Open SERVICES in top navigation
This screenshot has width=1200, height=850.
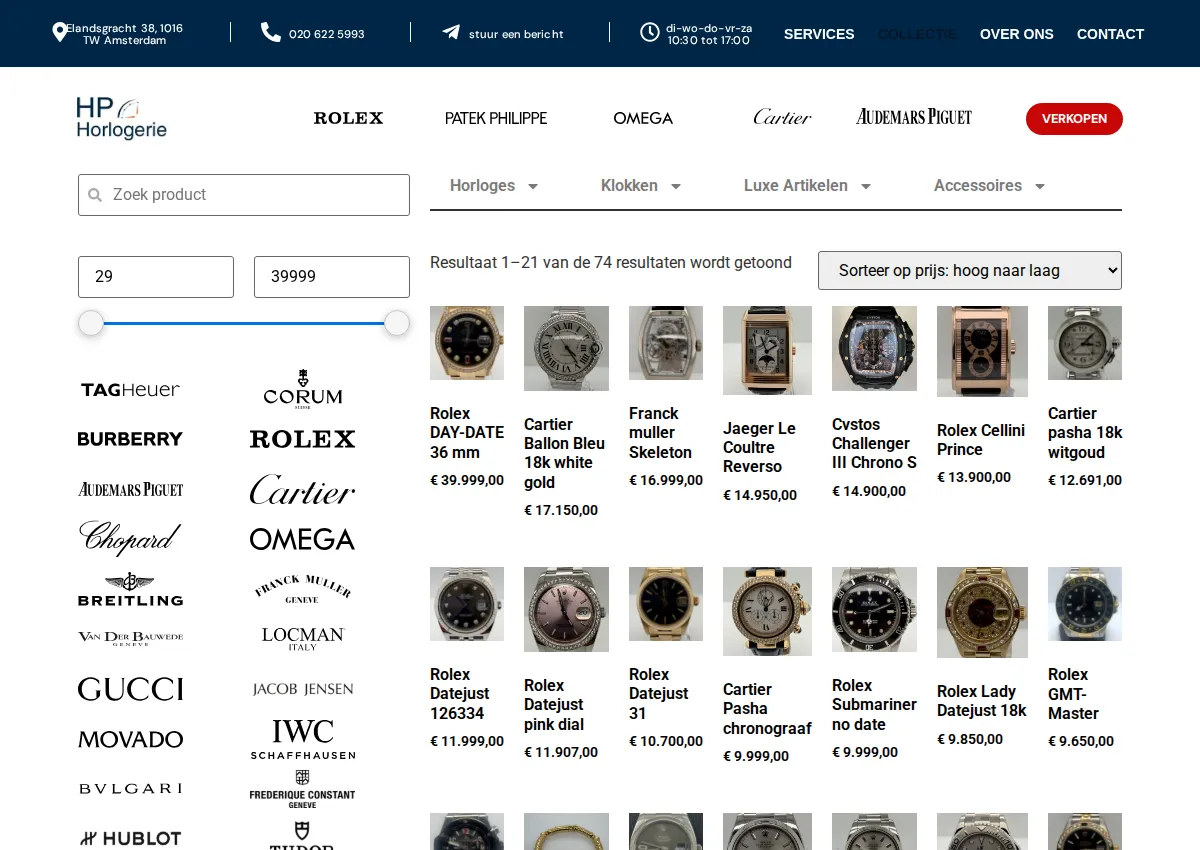click(819, 34)
